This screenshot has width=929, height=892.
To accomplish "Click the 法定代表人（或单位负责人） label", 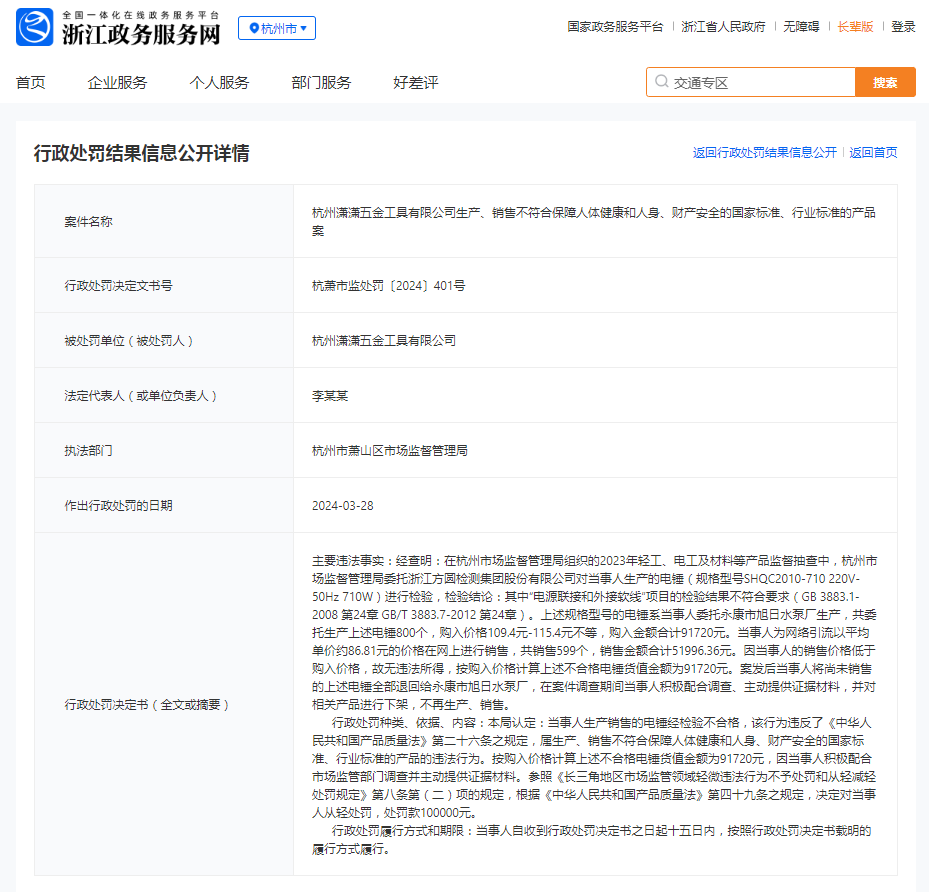I will [140, 396].
